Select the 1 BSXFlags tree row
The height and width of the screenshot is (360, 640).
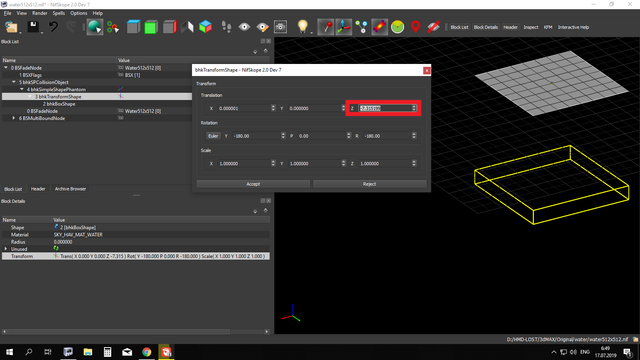point(30,75)
